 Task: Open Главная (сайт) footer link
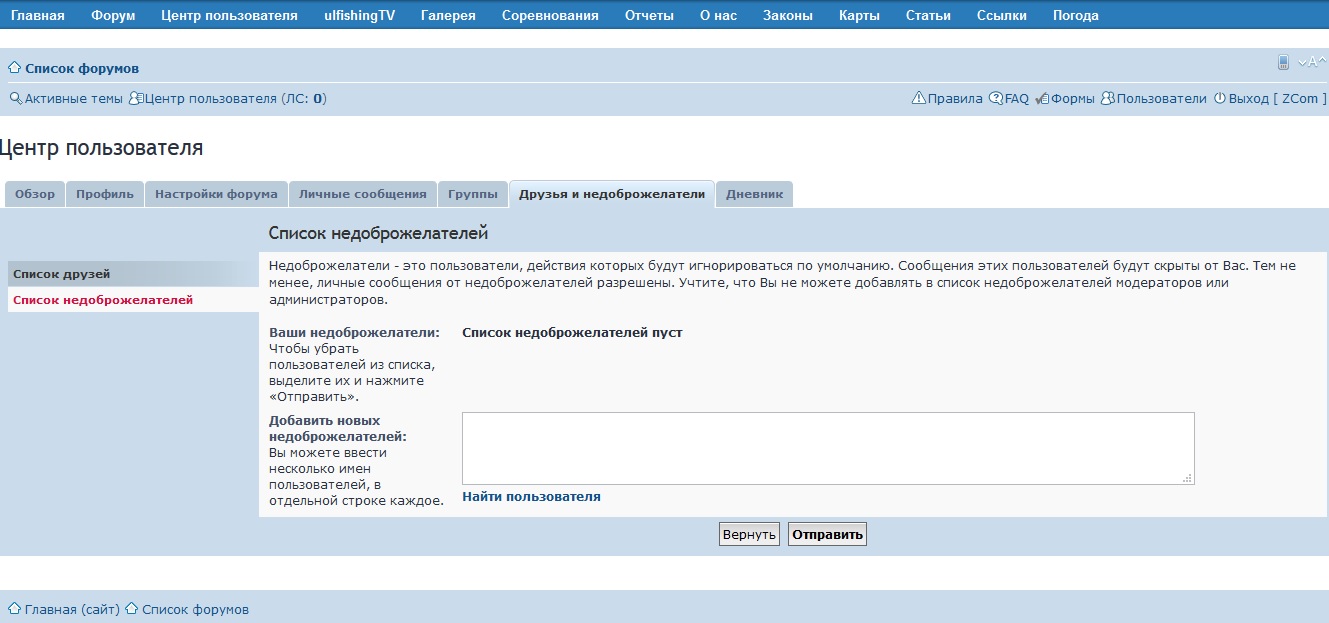coord(72,609)
